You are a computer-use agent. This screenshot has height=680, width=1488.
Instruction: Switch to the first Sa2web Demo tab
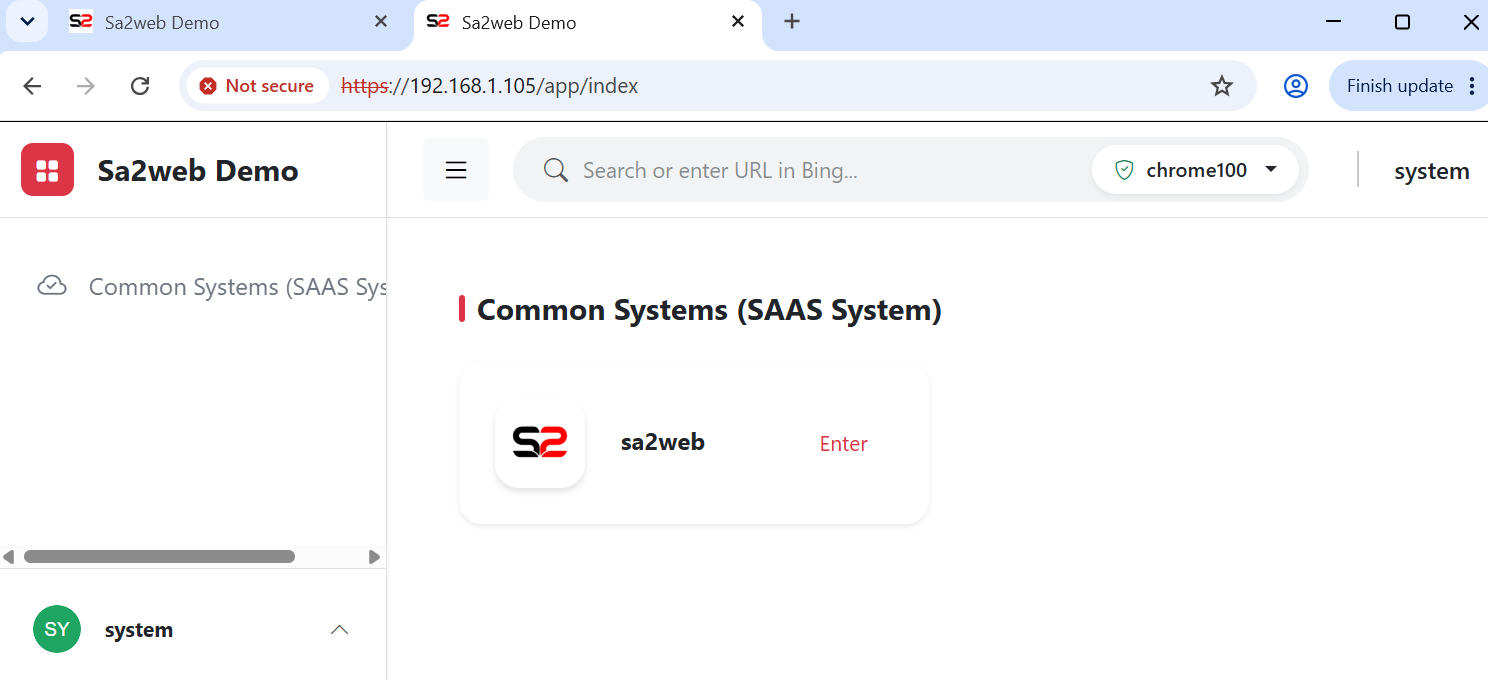(230, 22)
